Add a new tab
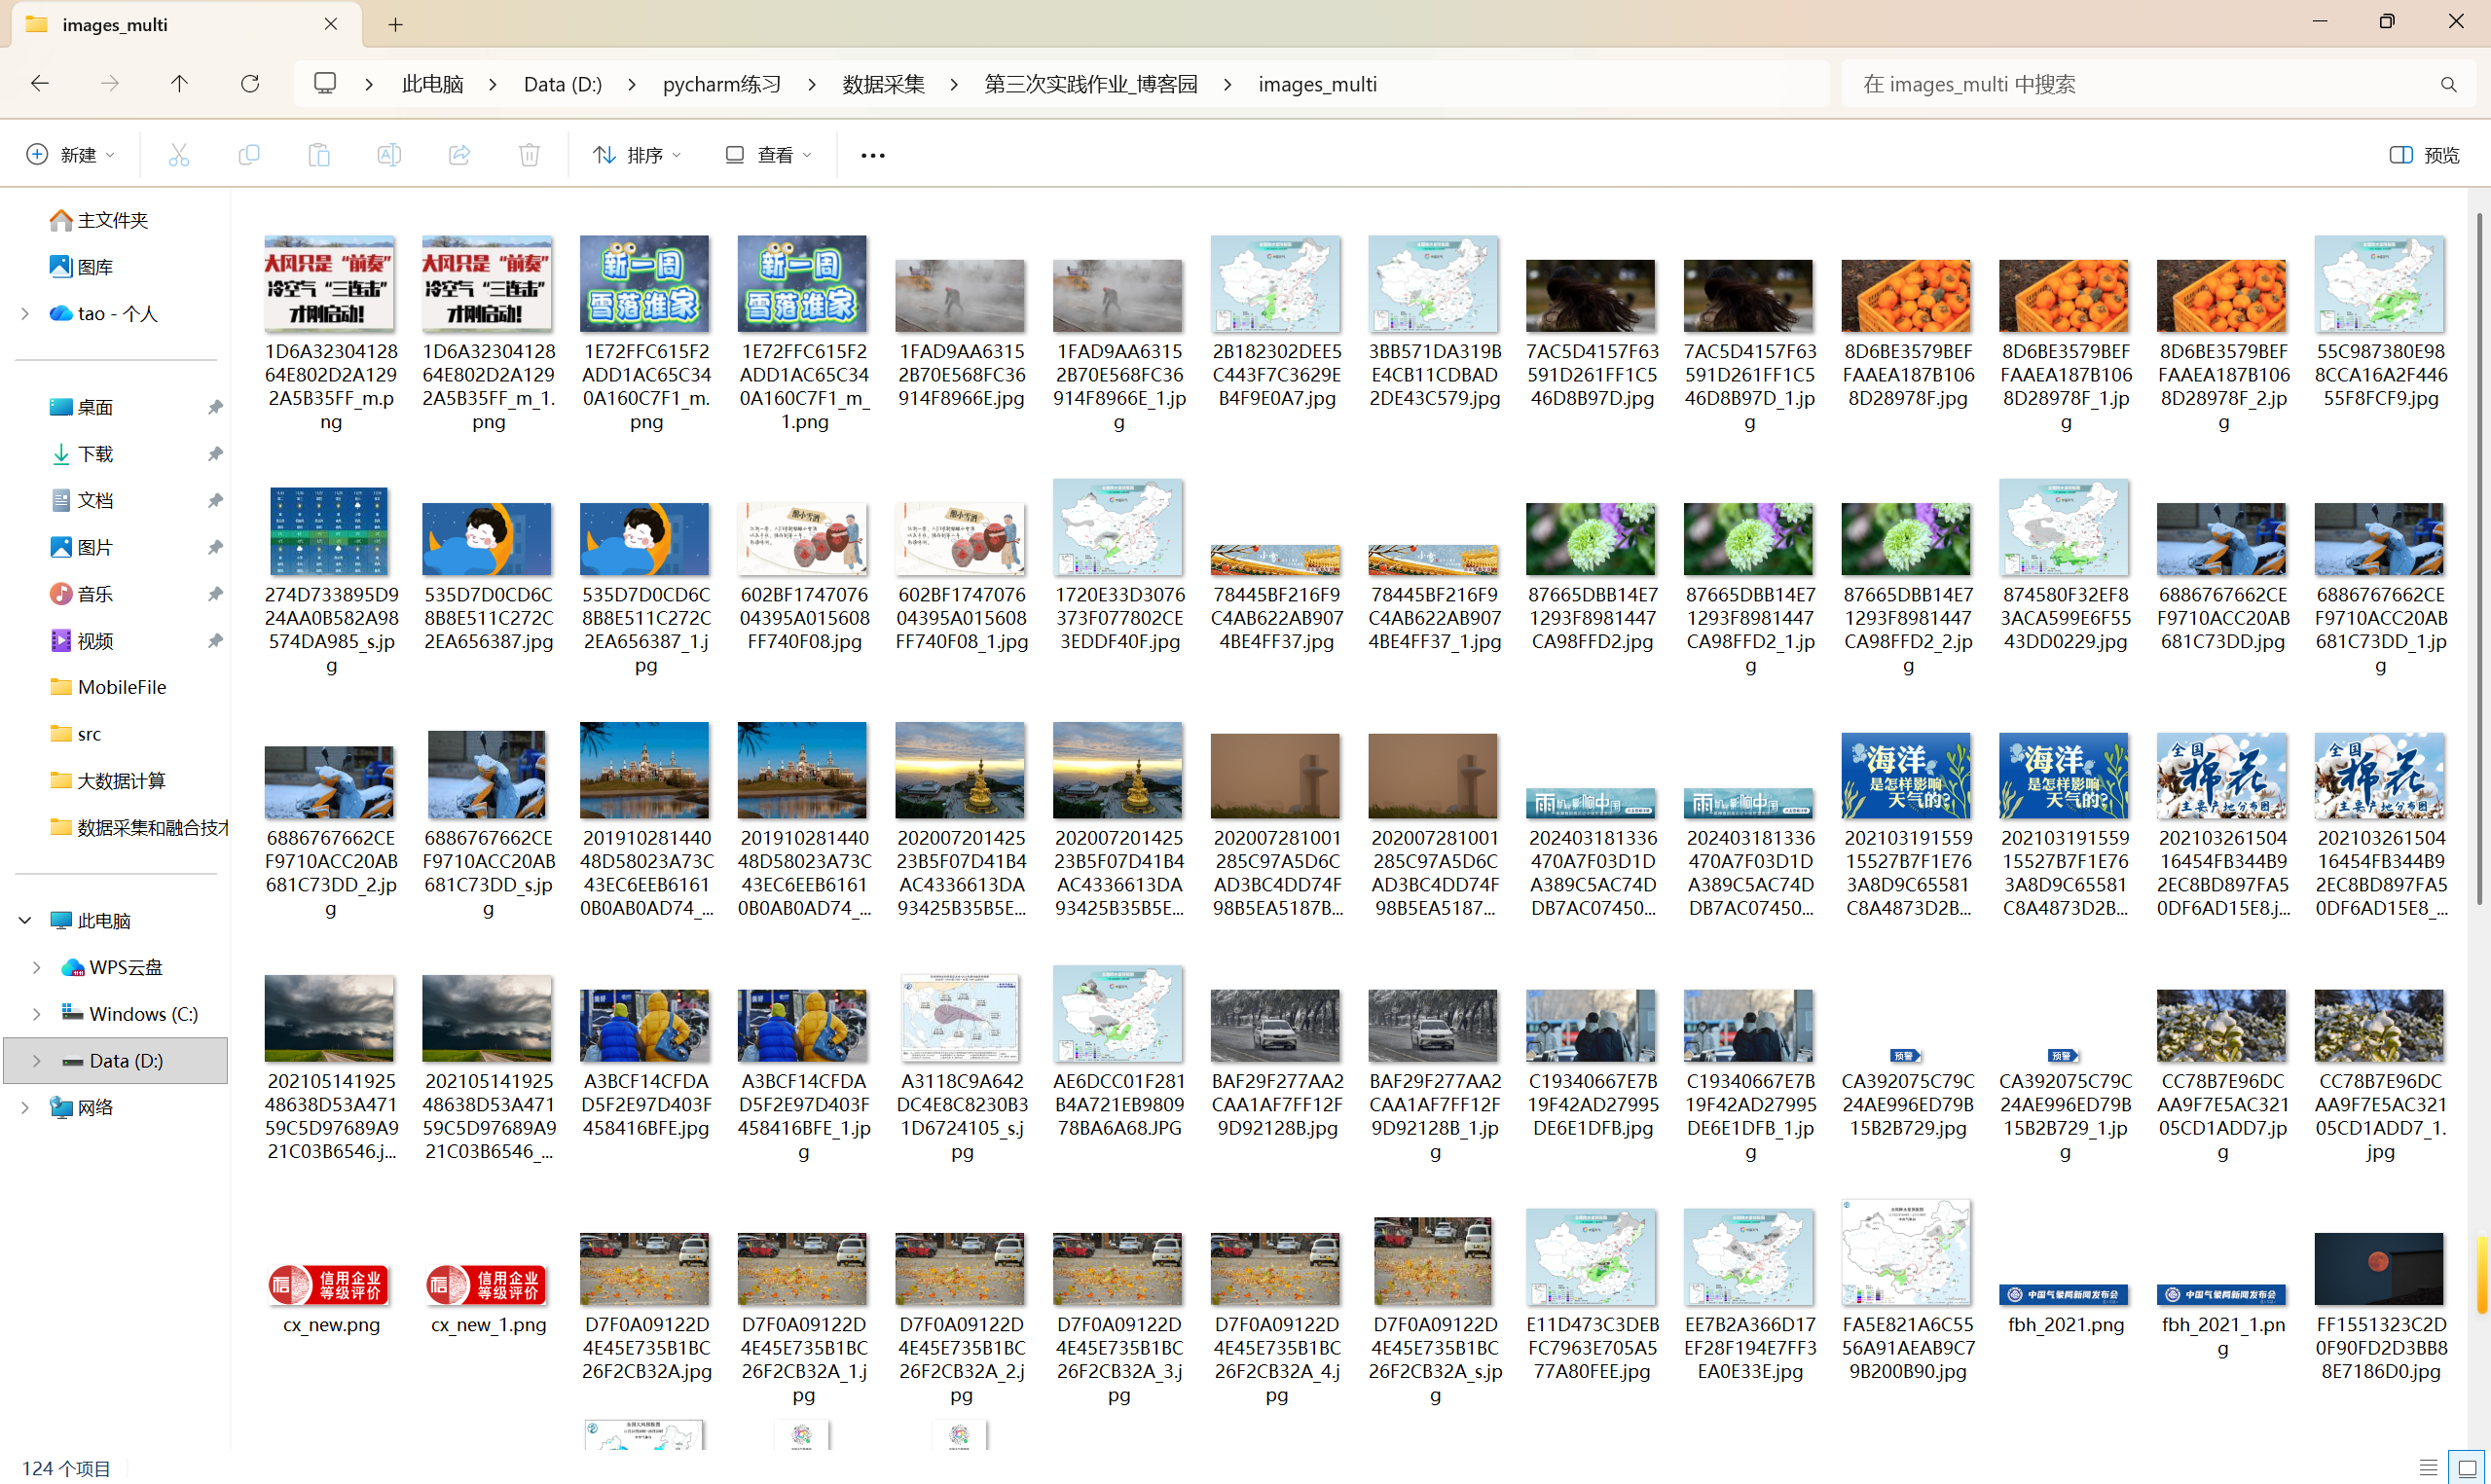2491x1484 pixels. (396, 24)
